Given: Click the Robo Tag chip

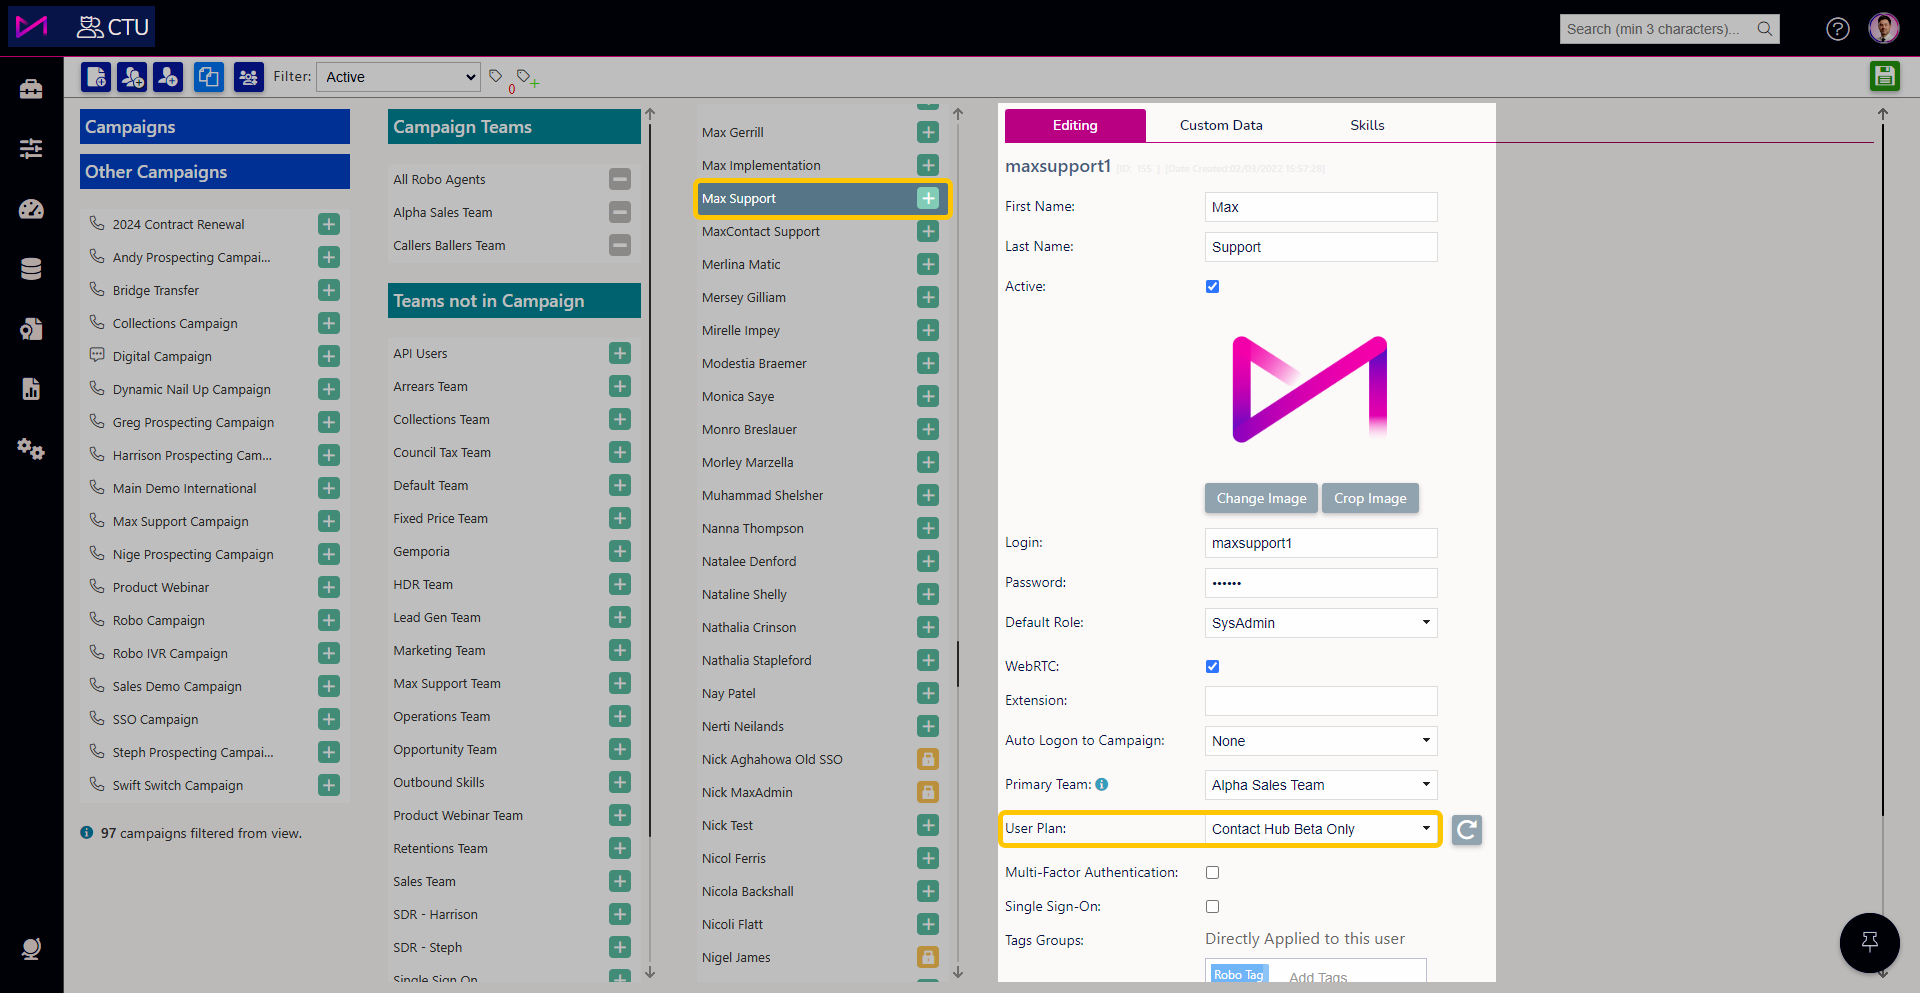Looking at the screenshot, I should coord(1238,975).
